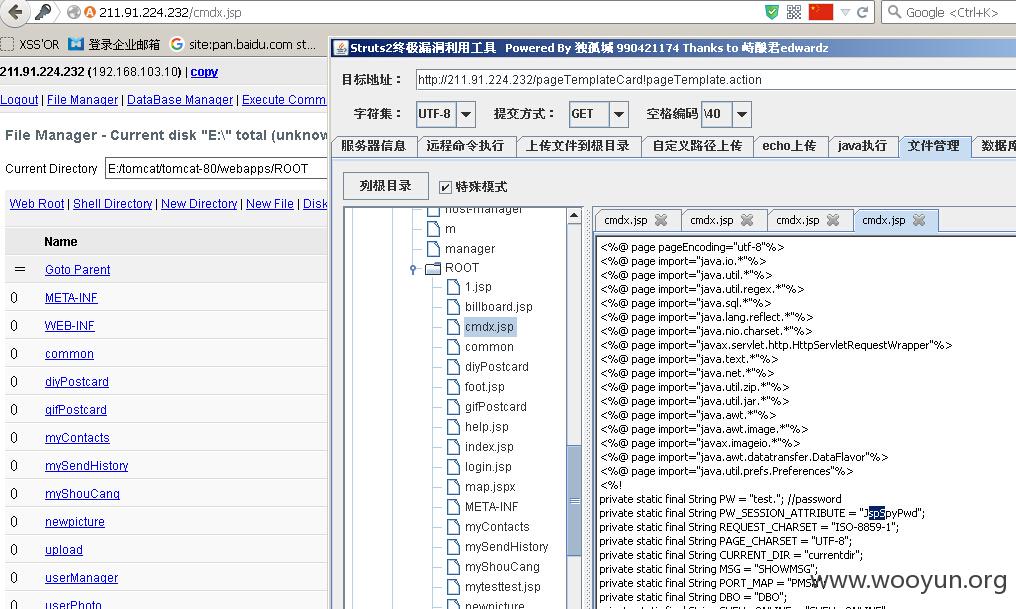The image size is (1016, 609).
Task: Switch to the java执行 tab
Action: (x=862, y=146)
